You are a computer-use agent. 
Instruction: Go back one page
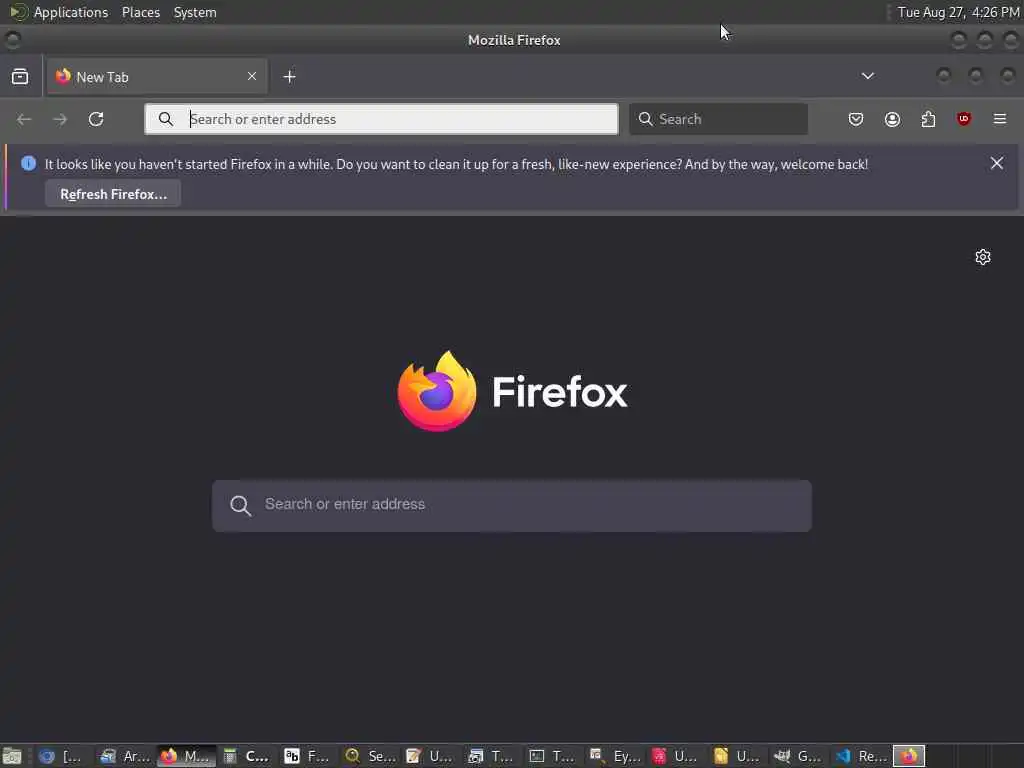24,119
